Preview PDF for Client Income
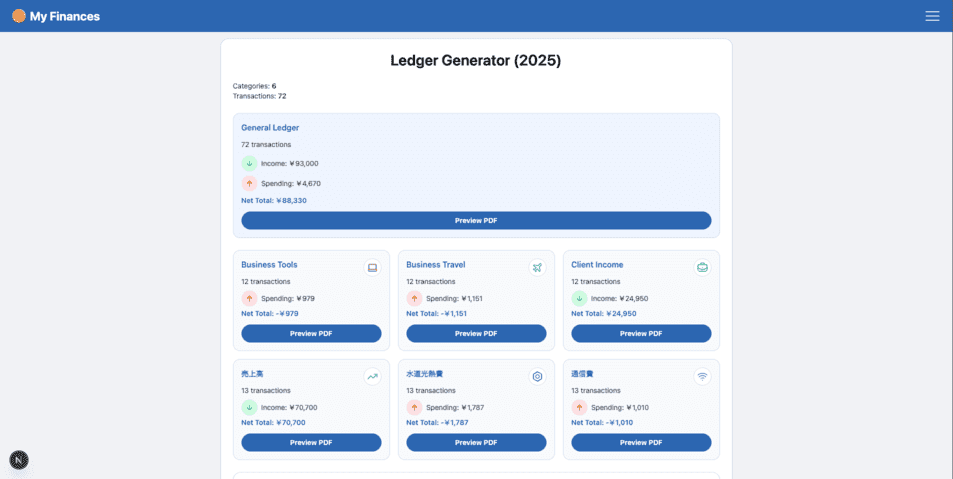953x479 pixels. (x=641, y=333)
